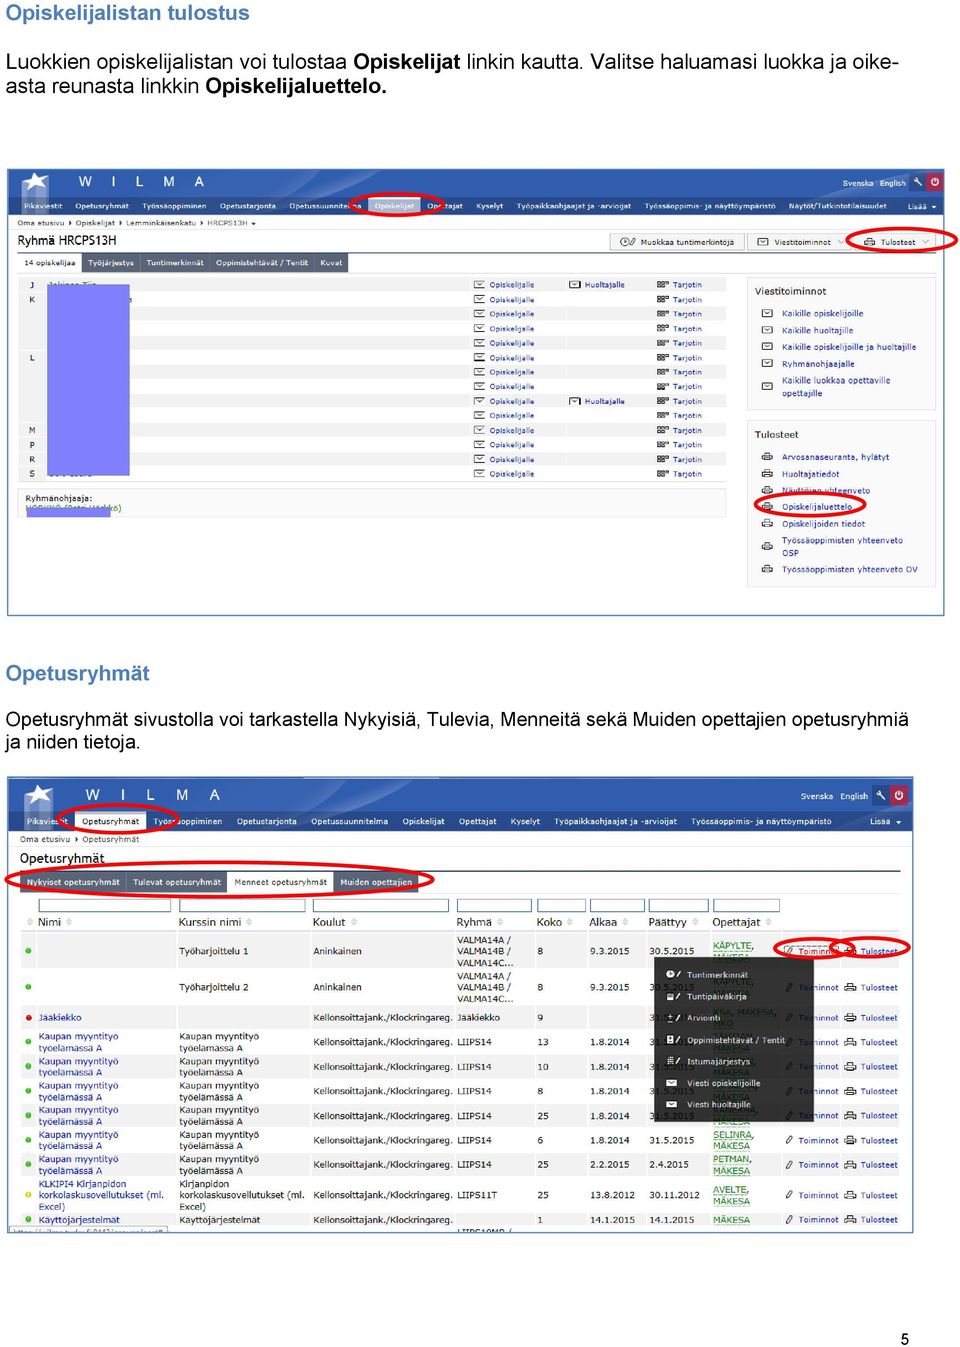Click teacher link PETMAN
The height and width of the screenshot is (1347, 960).
point(731,1159)
